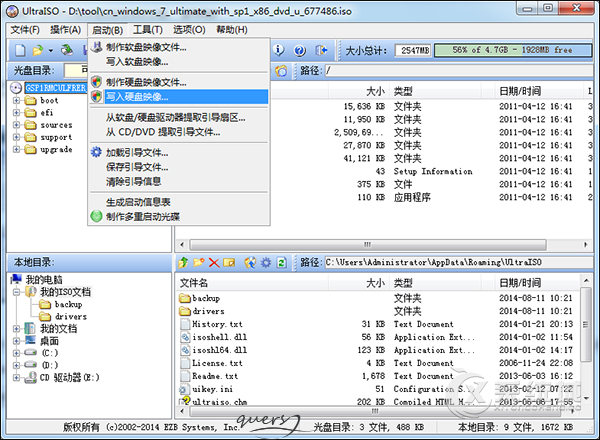The height and width of the screenshot is (440, 600).
Task: Click the red X delete icon
Action: (214, 263)
